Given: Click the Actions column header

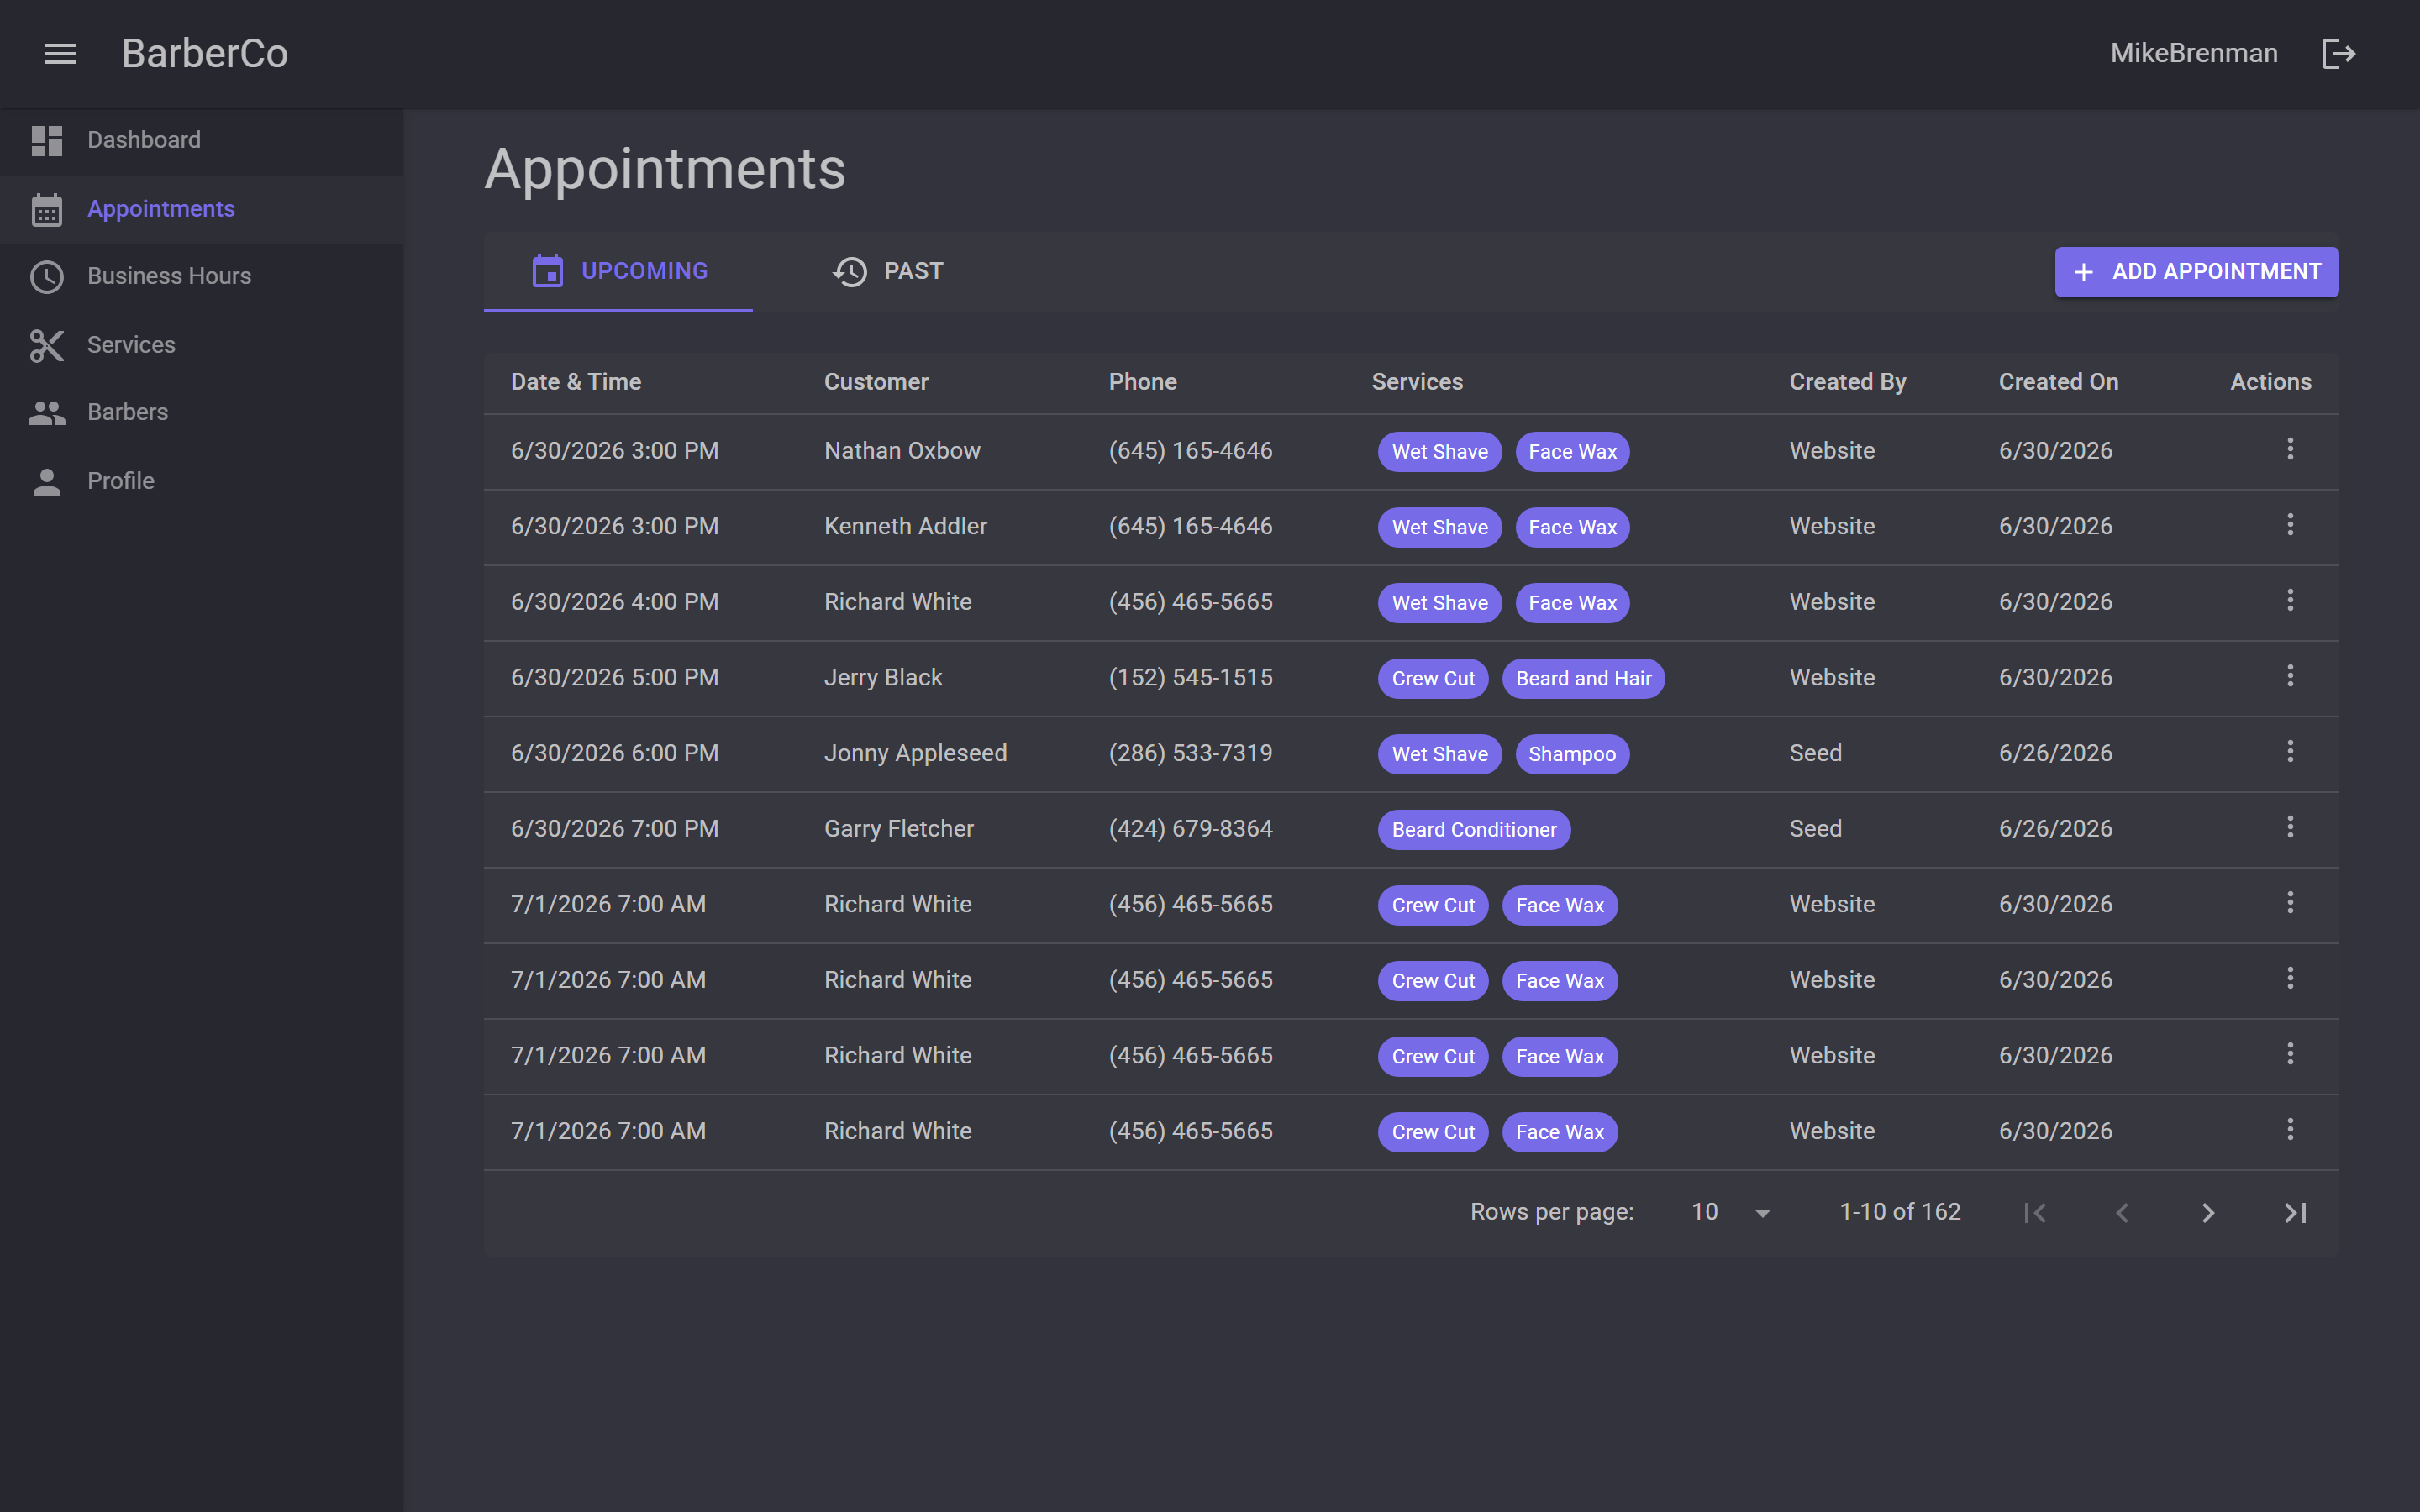Looking at the screenshot, I should click(2270, 382).
